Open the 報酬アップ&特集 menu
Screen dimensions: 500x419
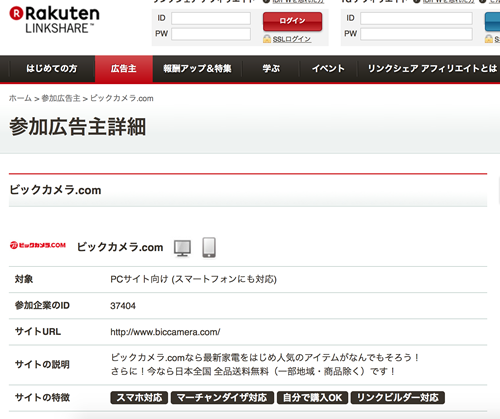pos(197,69)
